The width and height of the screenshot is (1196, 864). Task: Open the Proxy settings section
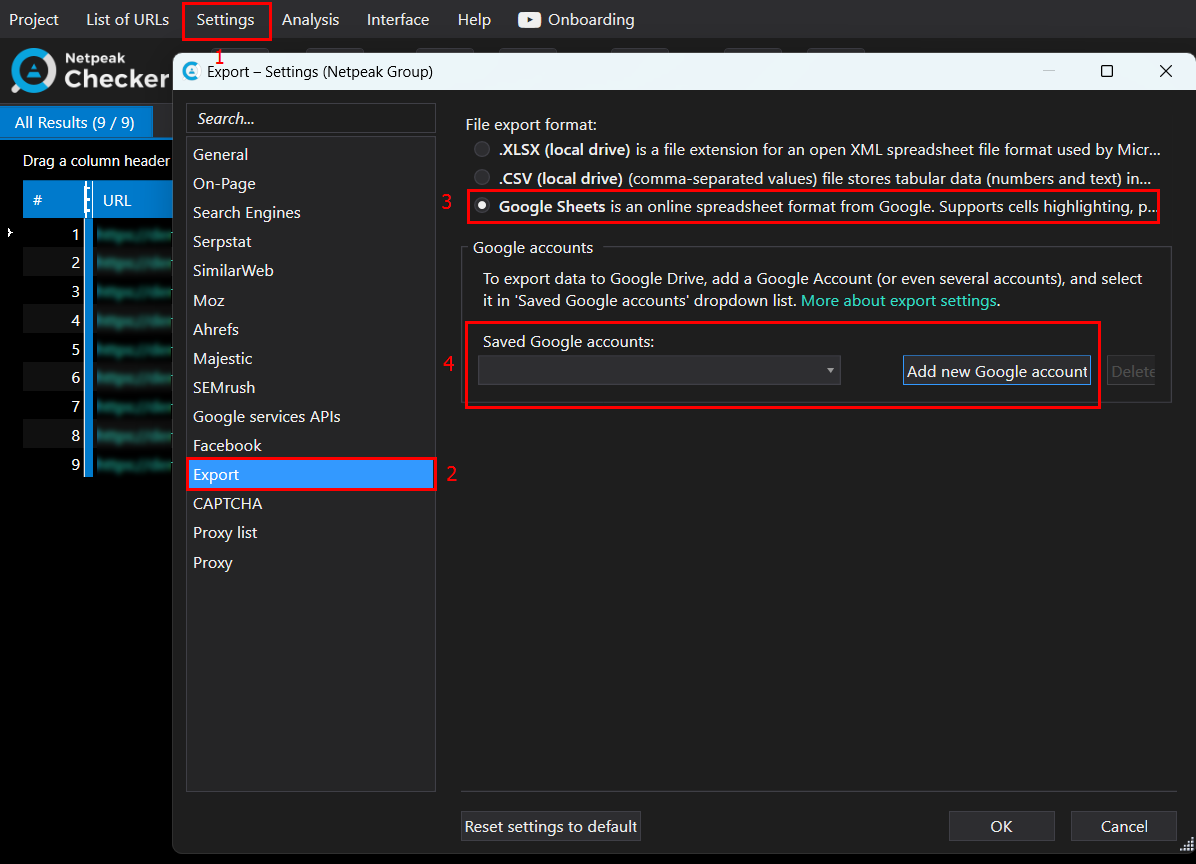311,563
